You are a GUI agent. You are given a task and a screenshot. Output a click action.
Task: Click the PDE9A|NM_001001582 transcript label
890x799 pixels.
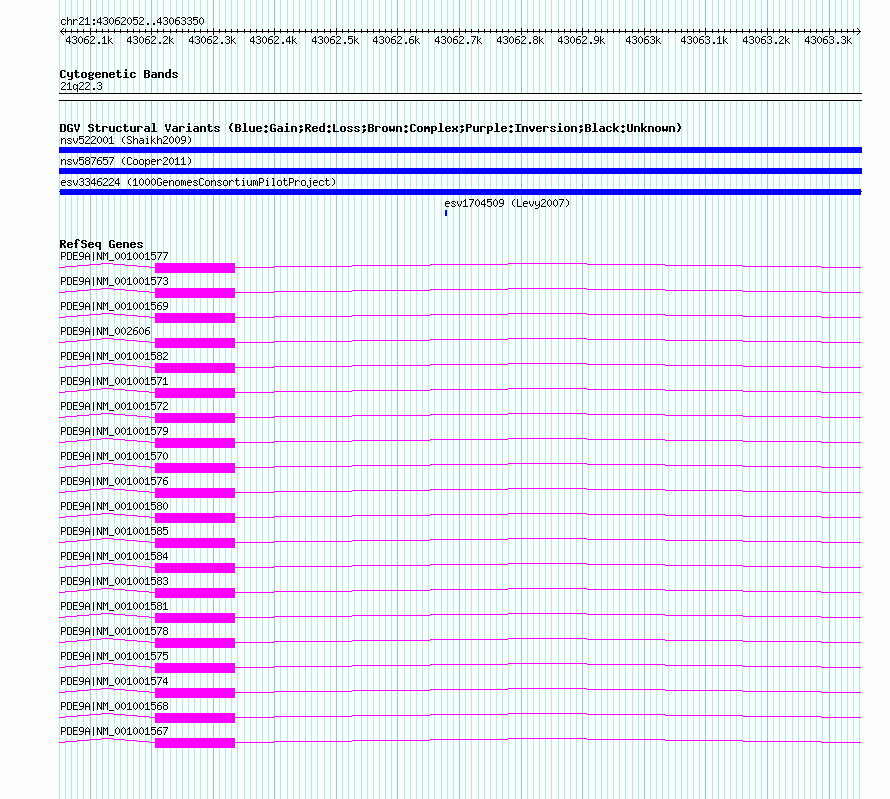pyautogui.click(x=114, y=356)
